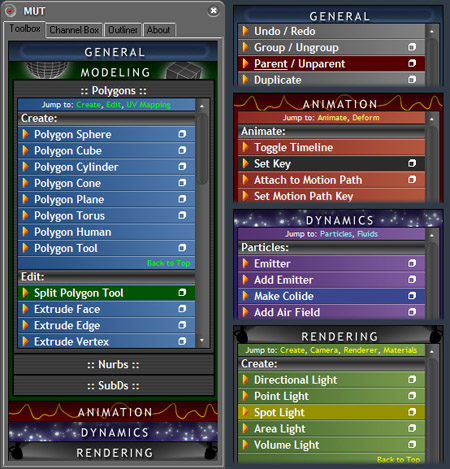
Task: Expand the Nurbs section
Action: click(x=113, y=364)
